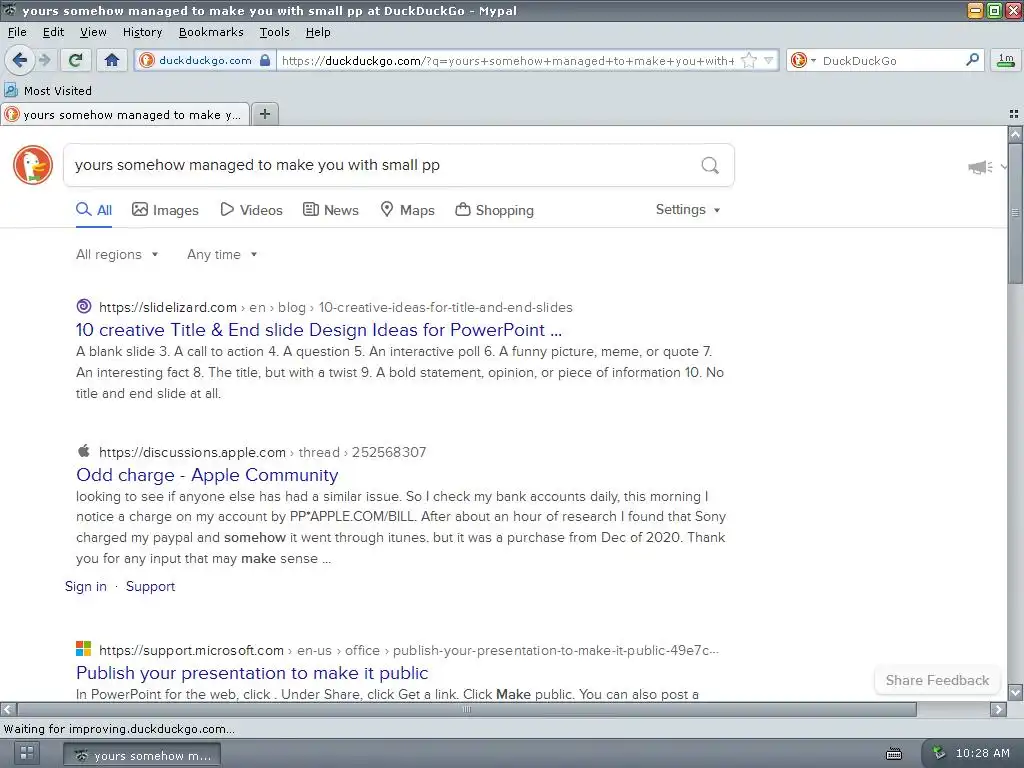Click the horizontal scrollbar right arrow

tap(998, 709)
